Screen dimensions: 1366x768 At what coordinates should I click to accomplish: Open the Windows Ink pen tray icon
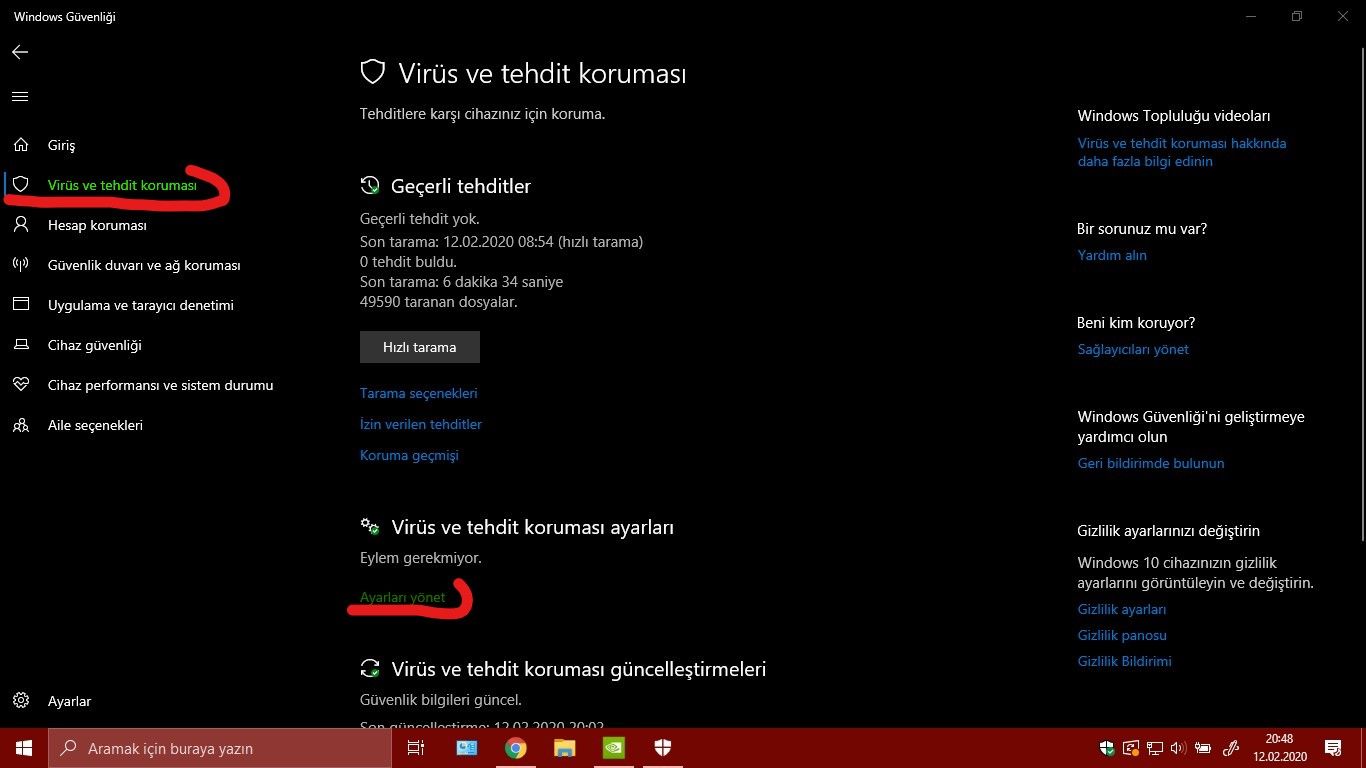[1232, 748]
